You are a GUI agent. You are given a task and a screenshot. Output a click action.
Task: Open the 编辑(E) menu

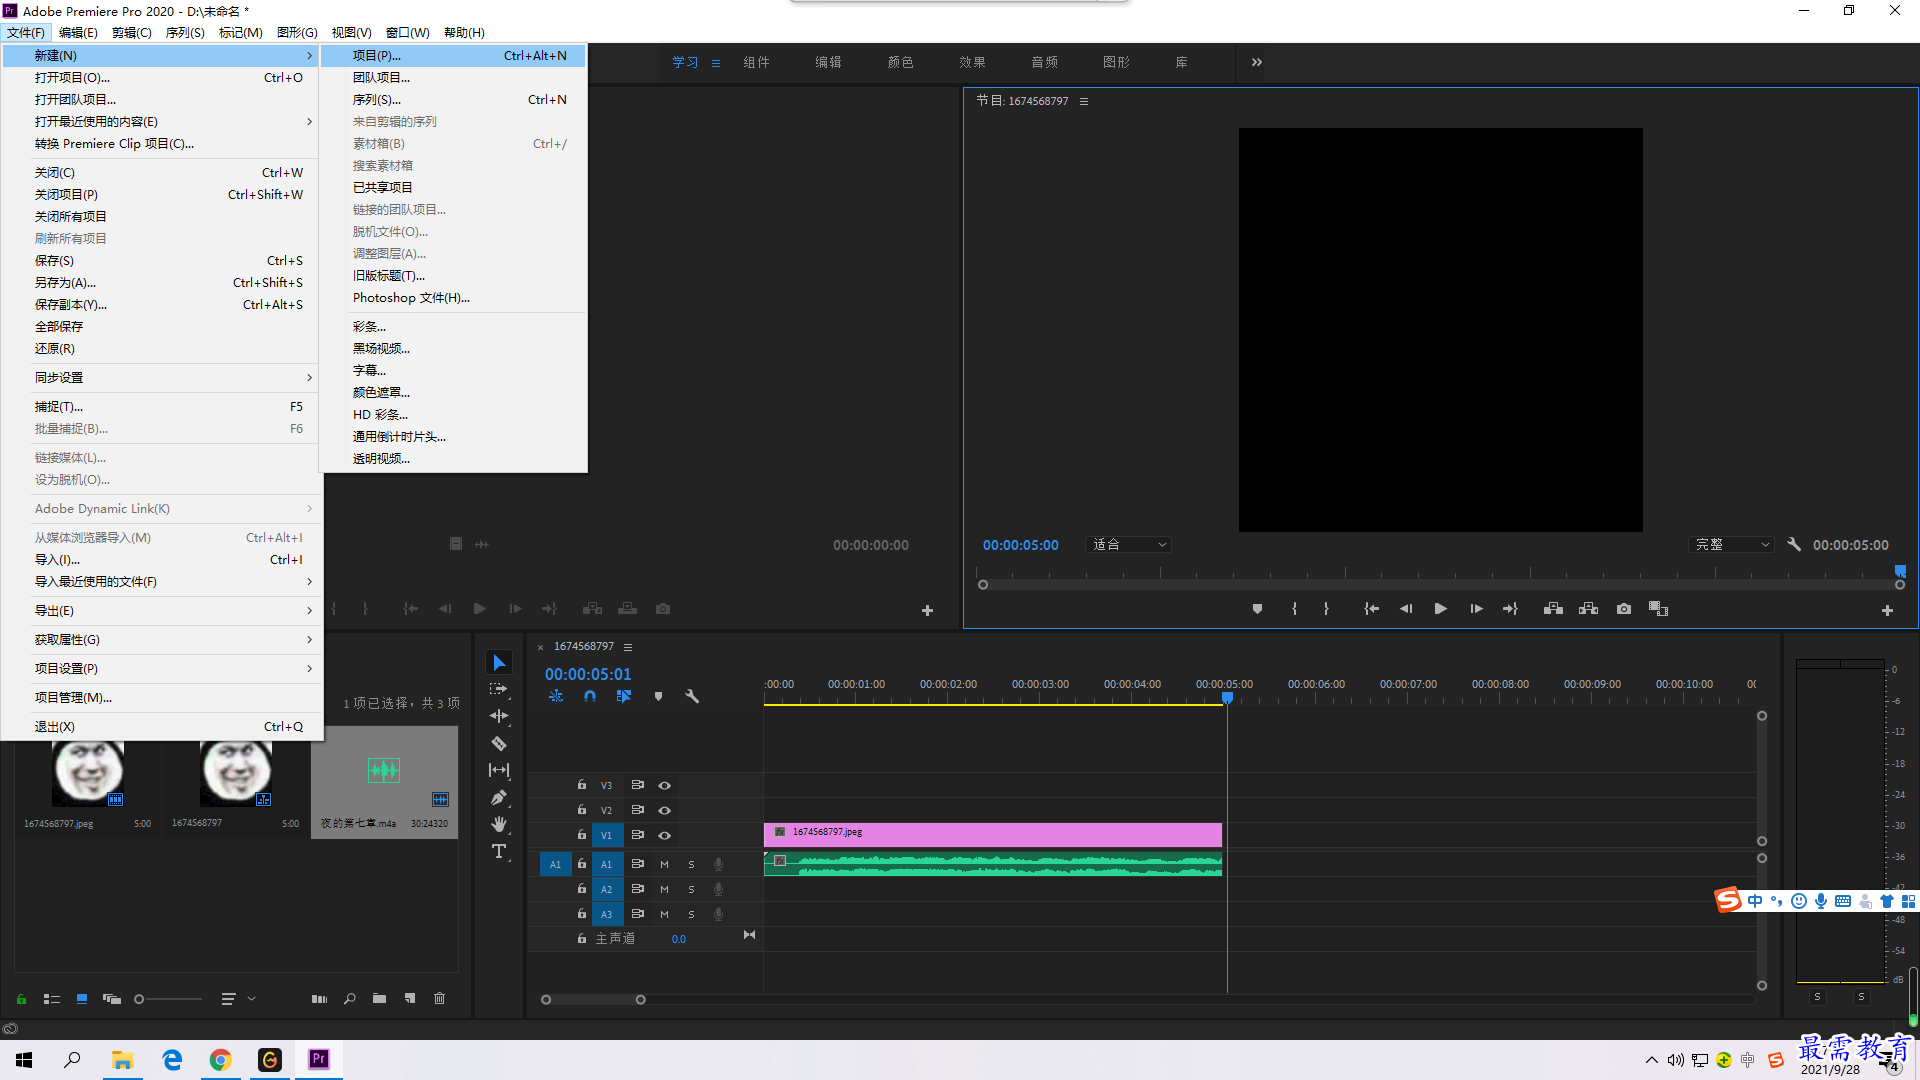pyautogui.click(x=78, y=33)
